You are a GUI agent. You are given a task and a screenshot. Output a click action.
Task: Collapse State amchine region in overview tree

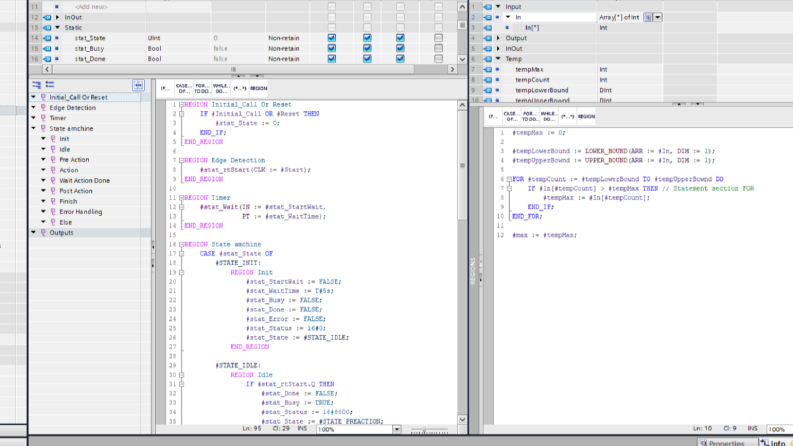click(34, 128)
